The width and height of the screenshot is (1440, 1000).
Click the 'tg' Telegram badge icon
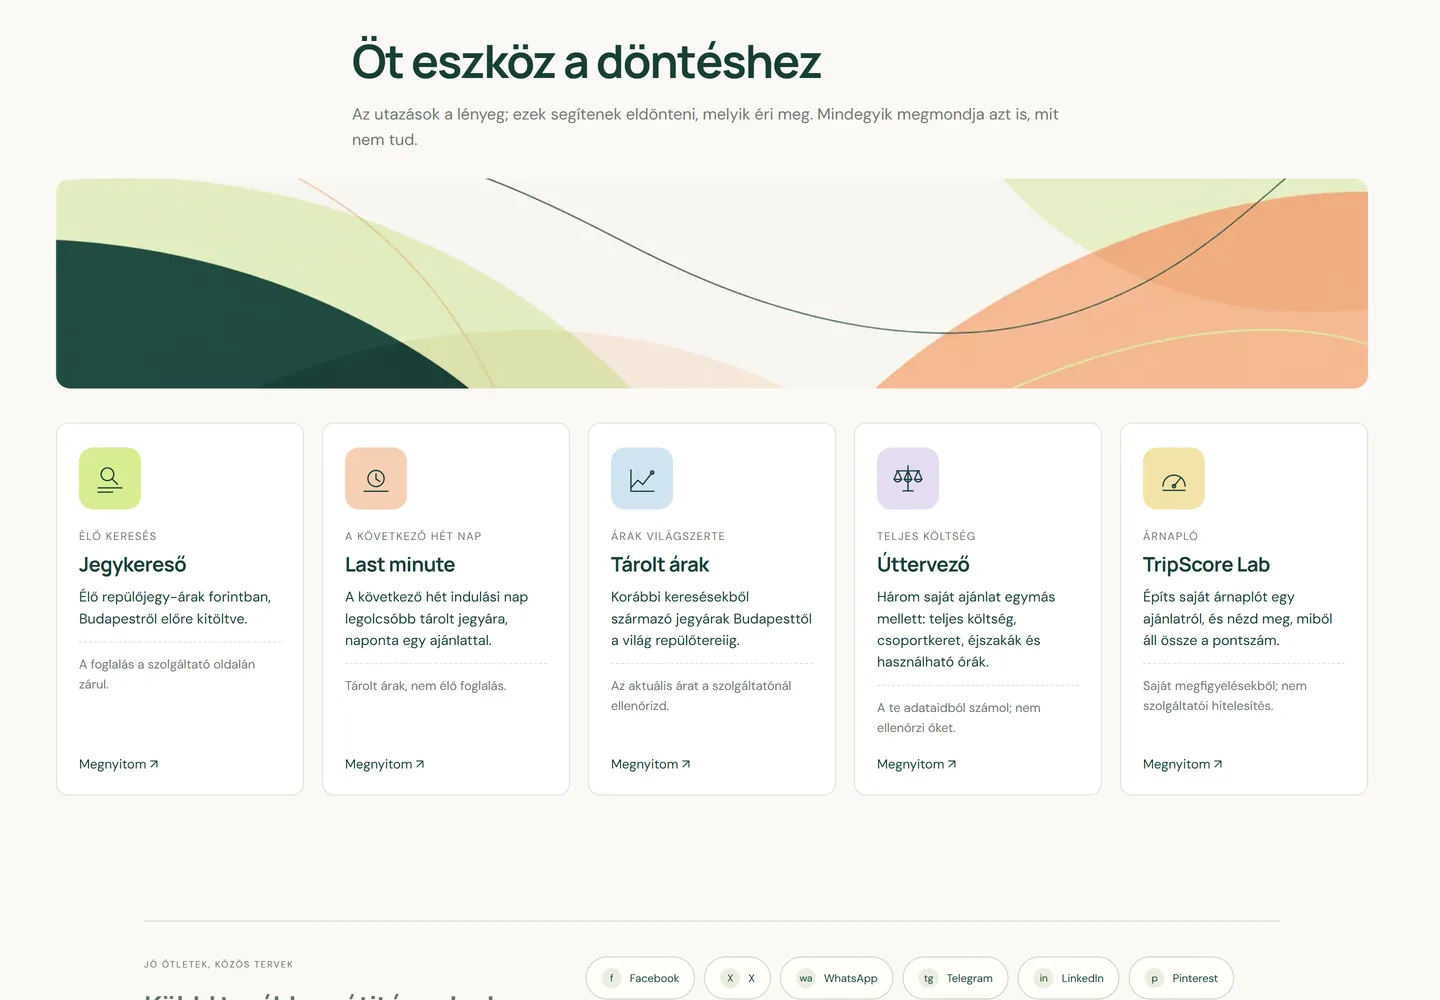pyautogui.click(x=928, y=978)
